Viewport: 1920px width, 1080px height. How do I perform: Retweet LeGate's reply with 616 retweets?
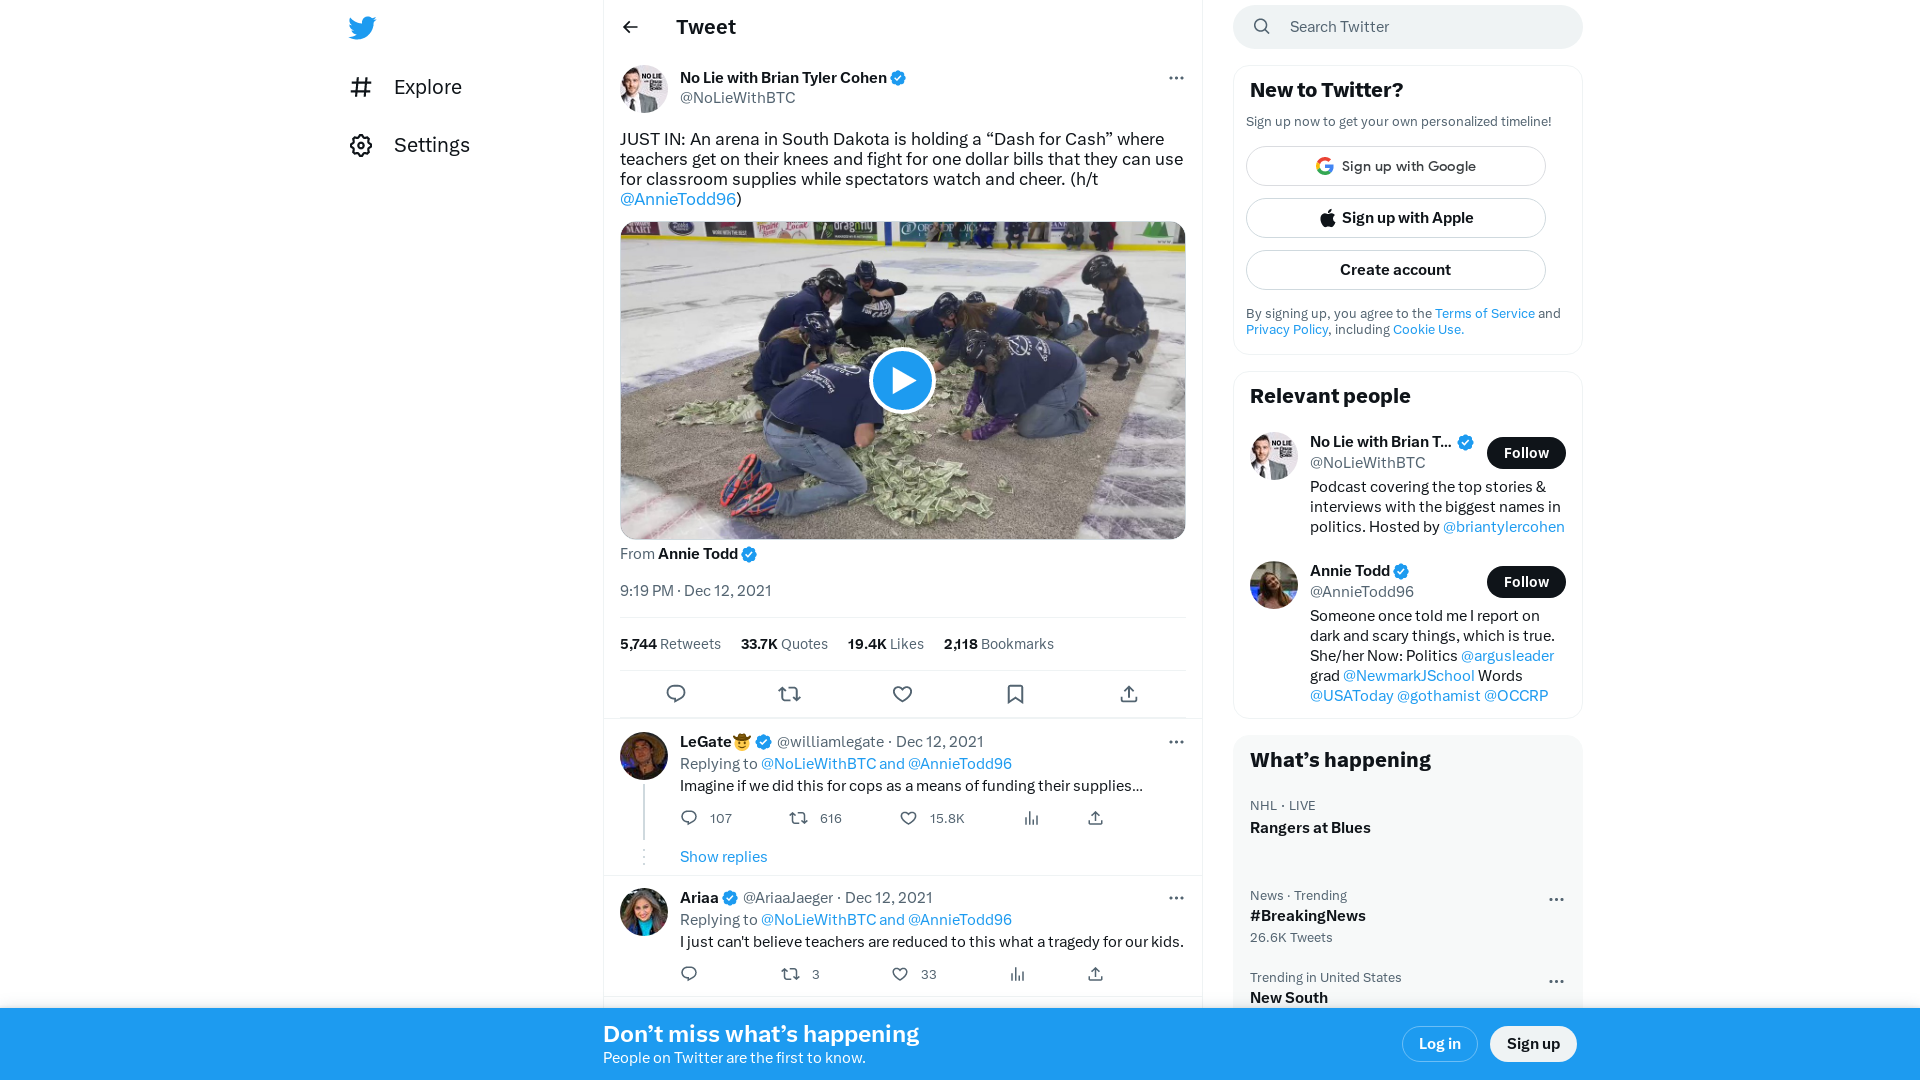click(798, 818)
